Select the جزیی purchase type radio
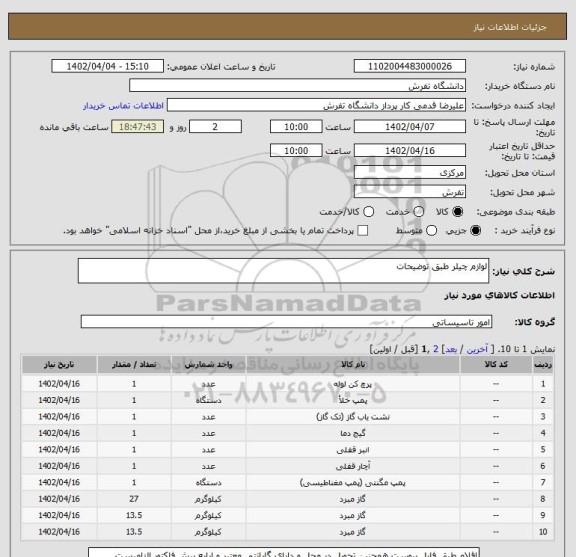Image resolution: width=576 pixels, height=557 pixels. click(475, 230)
